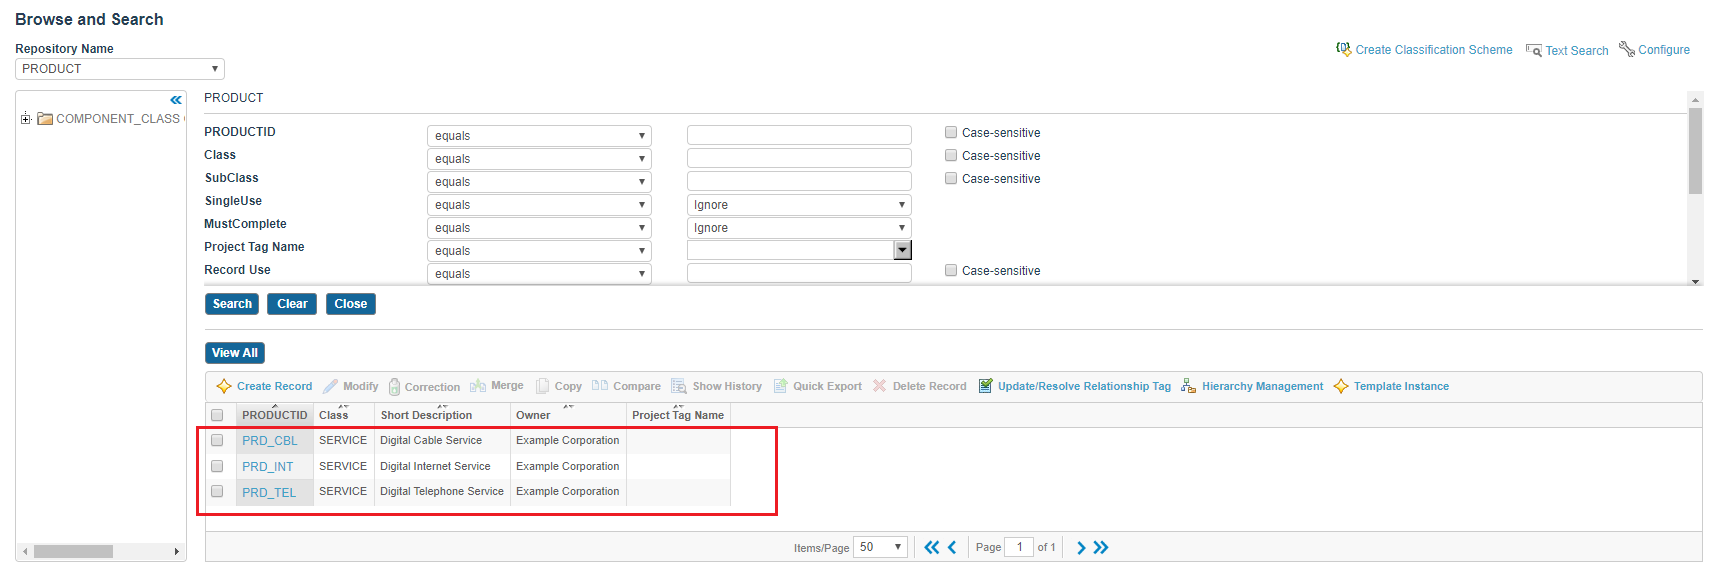
Task: Tick the select-all checkbox in table header
Action: (217, 415)
